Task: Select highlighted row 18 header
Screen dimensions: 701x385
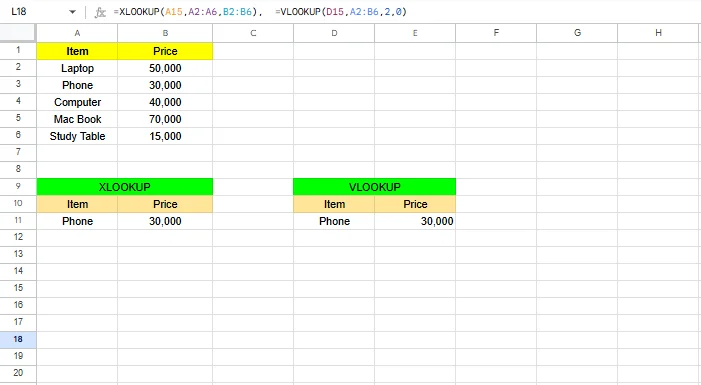Action: [18, 339]
